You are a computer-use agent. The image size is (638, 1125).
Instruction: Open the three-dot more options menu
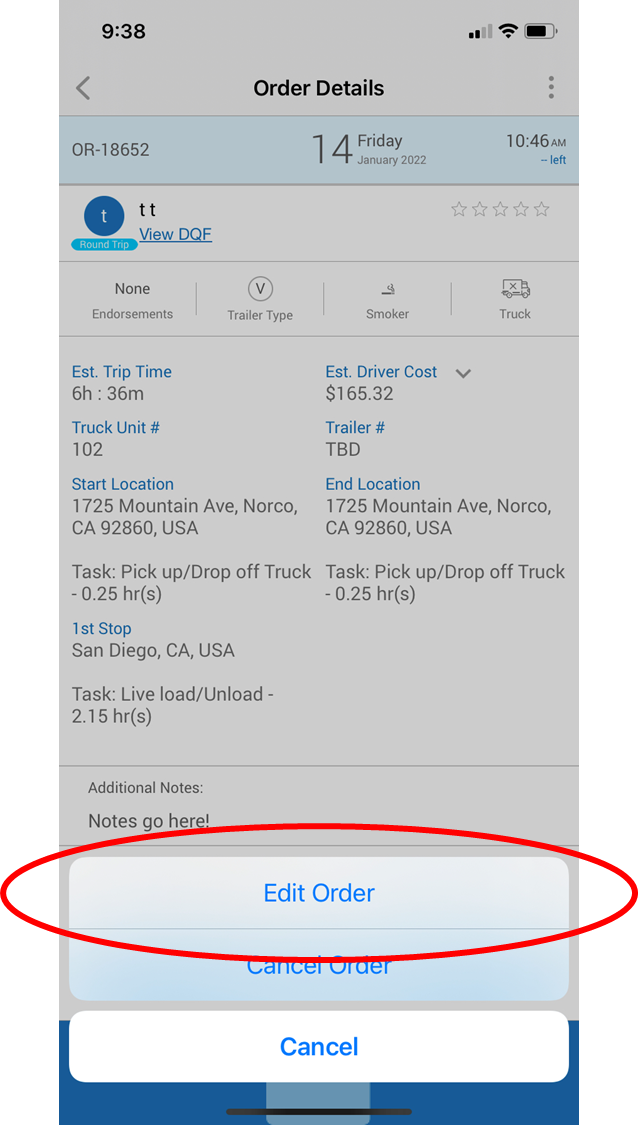click(551, 88)
